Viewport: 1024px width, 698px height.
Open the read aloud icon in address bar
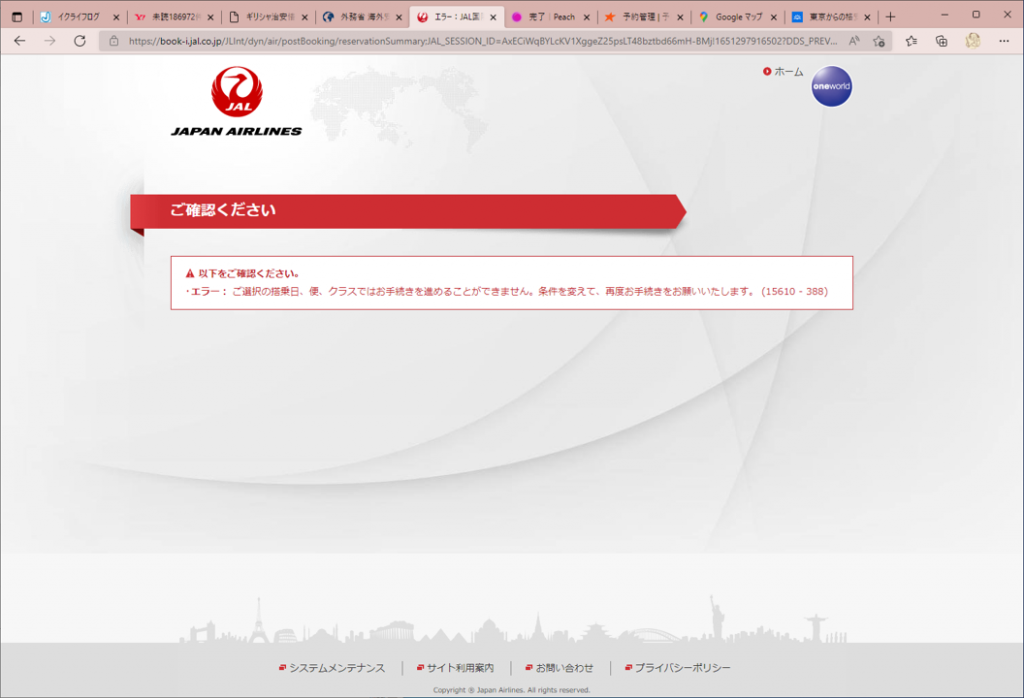[x=853, y=41]
